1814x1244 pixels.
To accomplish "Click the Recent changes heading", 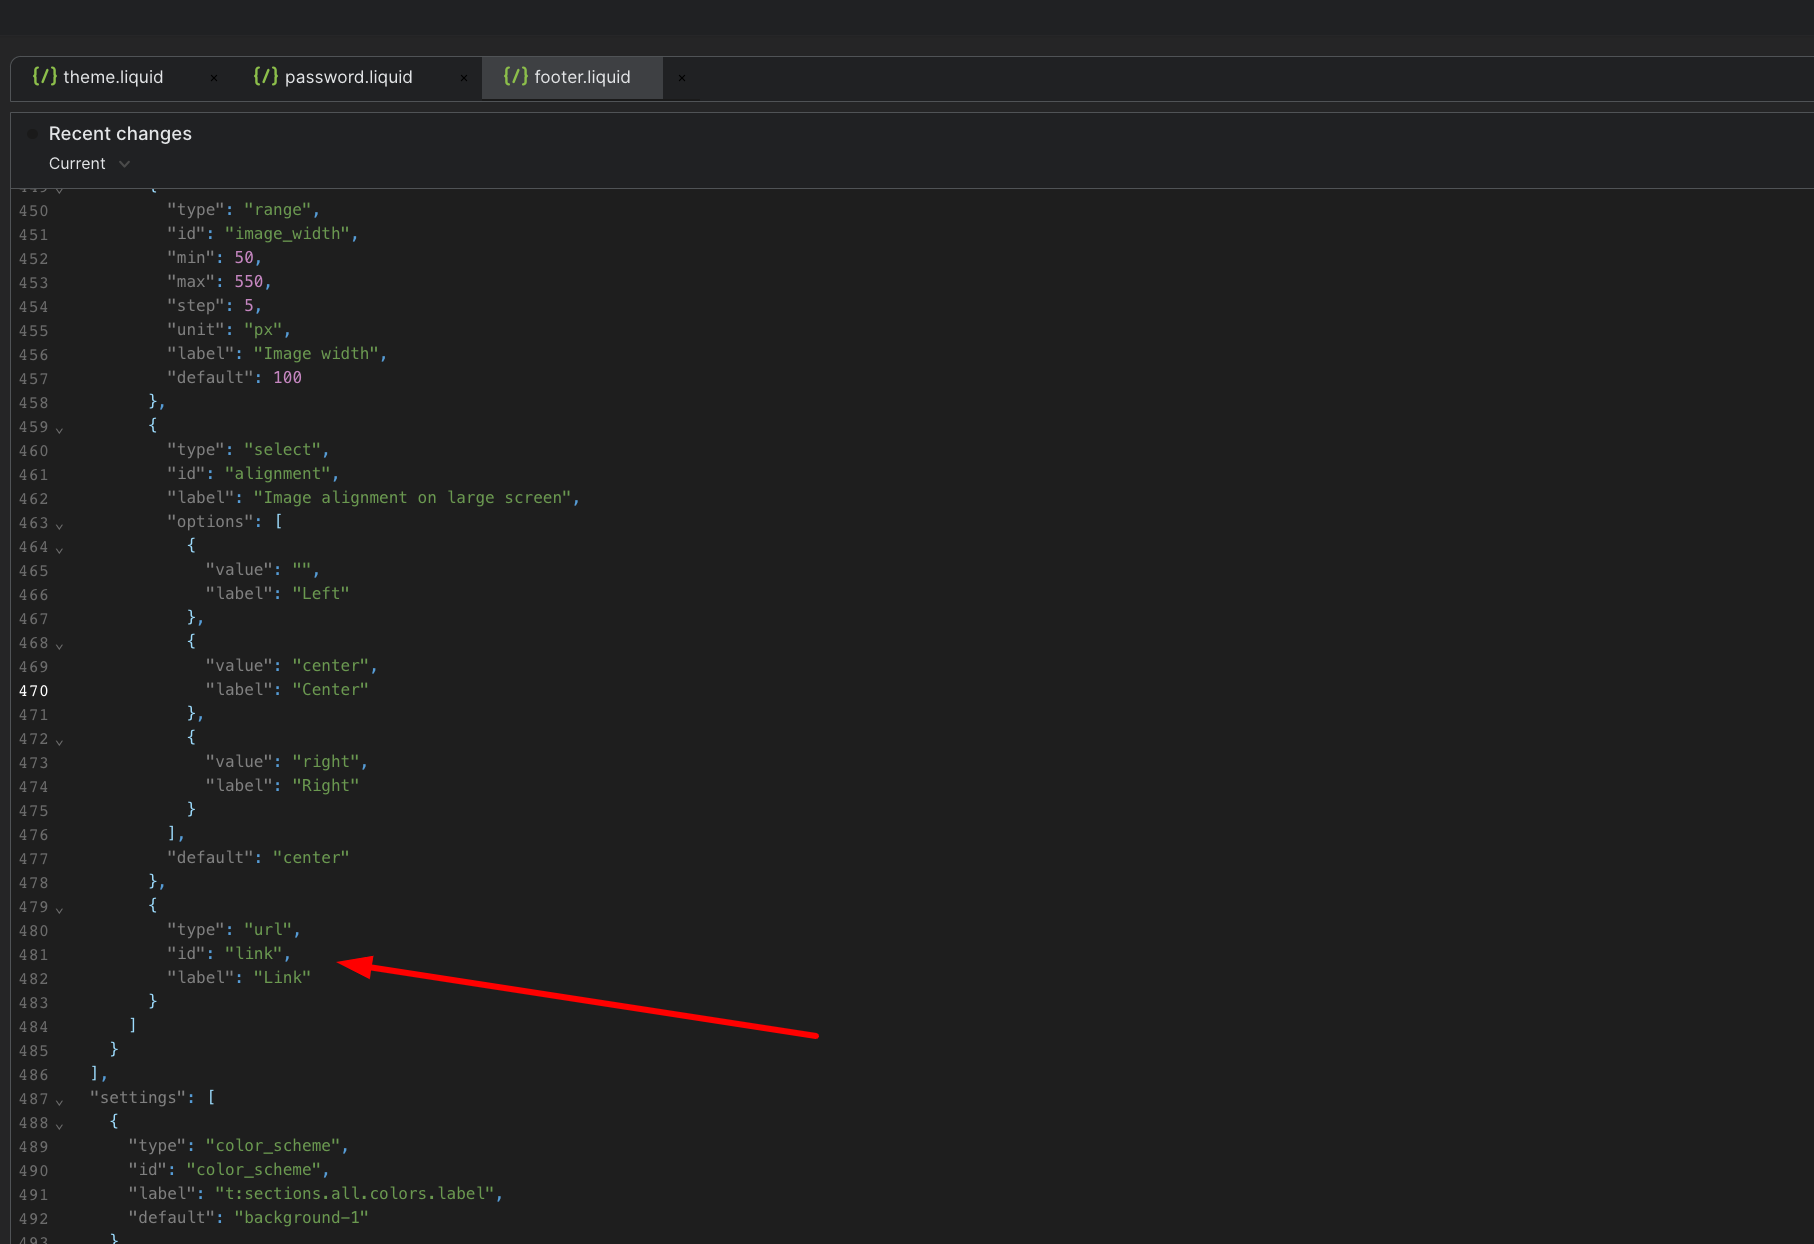I will tap(120, 134).
